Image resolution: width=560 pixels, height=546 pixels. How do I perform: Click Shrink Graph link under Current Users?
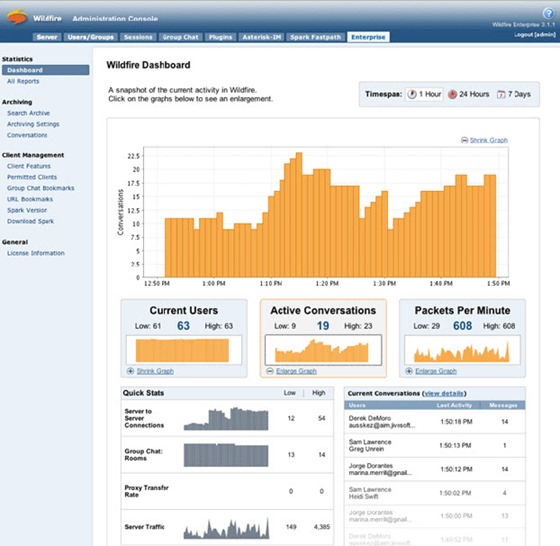click(155, 371)
